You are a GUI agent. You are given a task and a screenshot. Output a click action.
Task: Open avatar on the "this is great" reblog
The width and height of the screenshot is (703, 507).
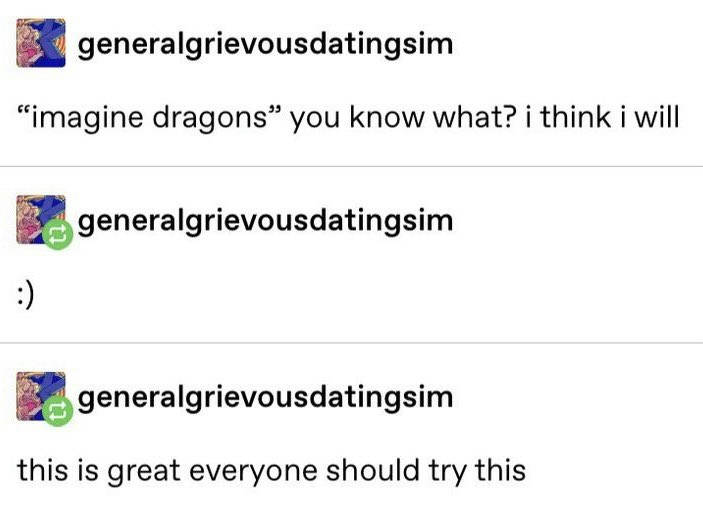41,396
